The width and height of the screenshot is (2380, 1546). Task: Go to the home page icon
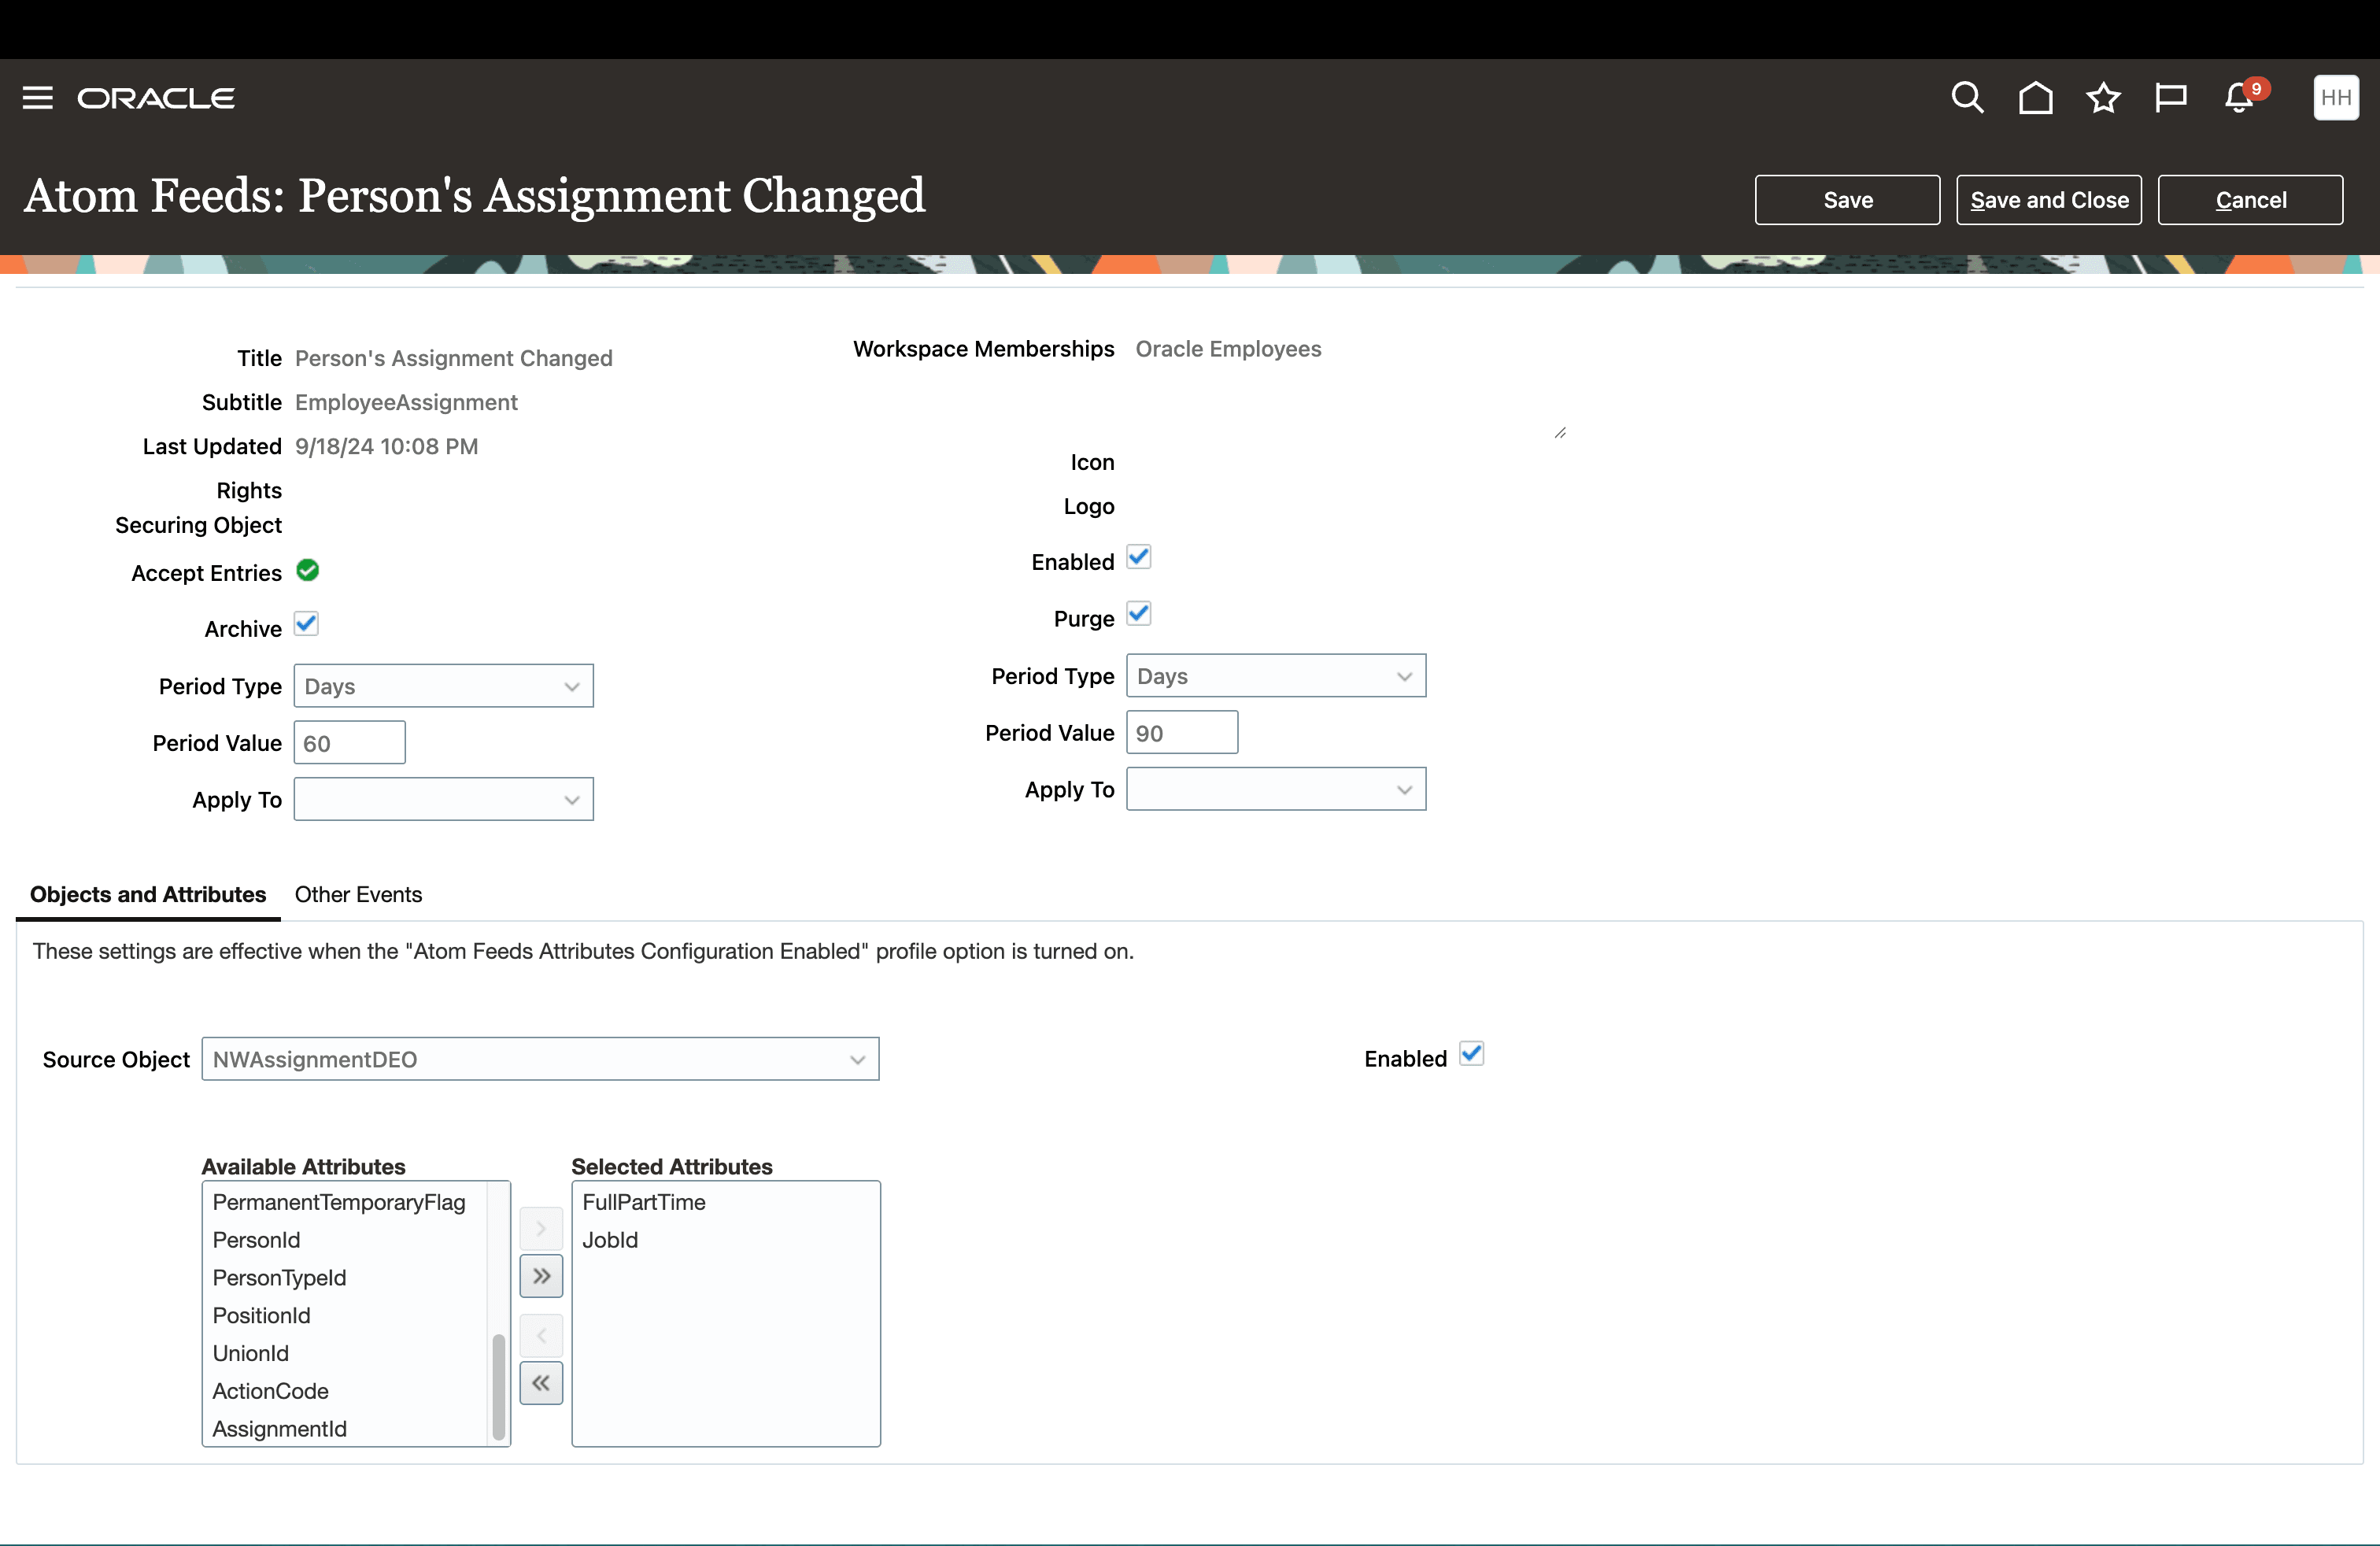2035,96
